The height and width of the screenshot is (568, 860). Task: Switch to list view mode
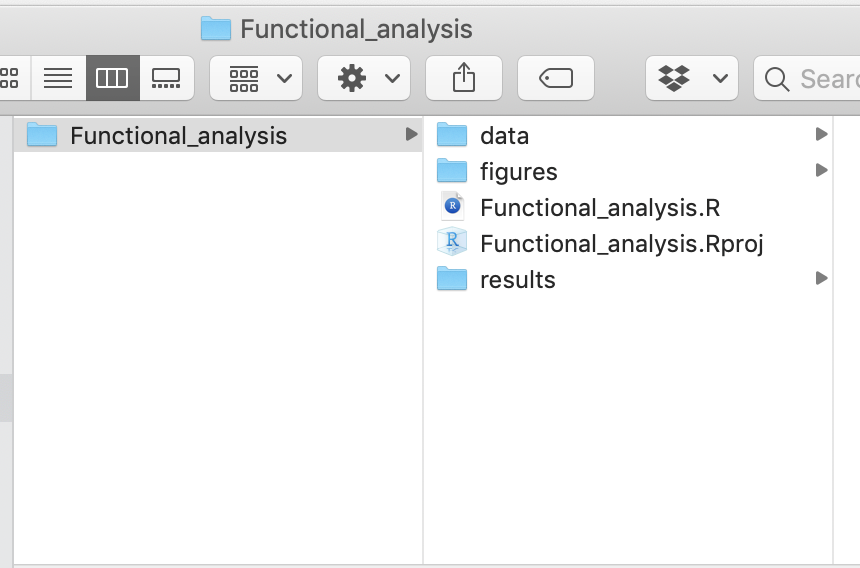click(x=58, y=78)
